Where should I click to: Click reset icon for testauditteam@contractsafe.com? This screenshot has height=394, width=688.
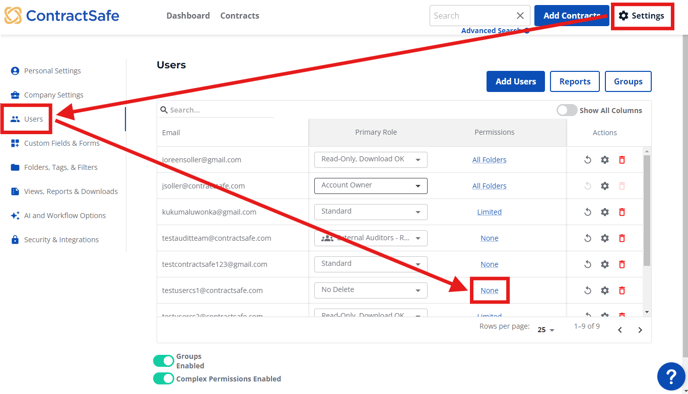pos(588,238)
